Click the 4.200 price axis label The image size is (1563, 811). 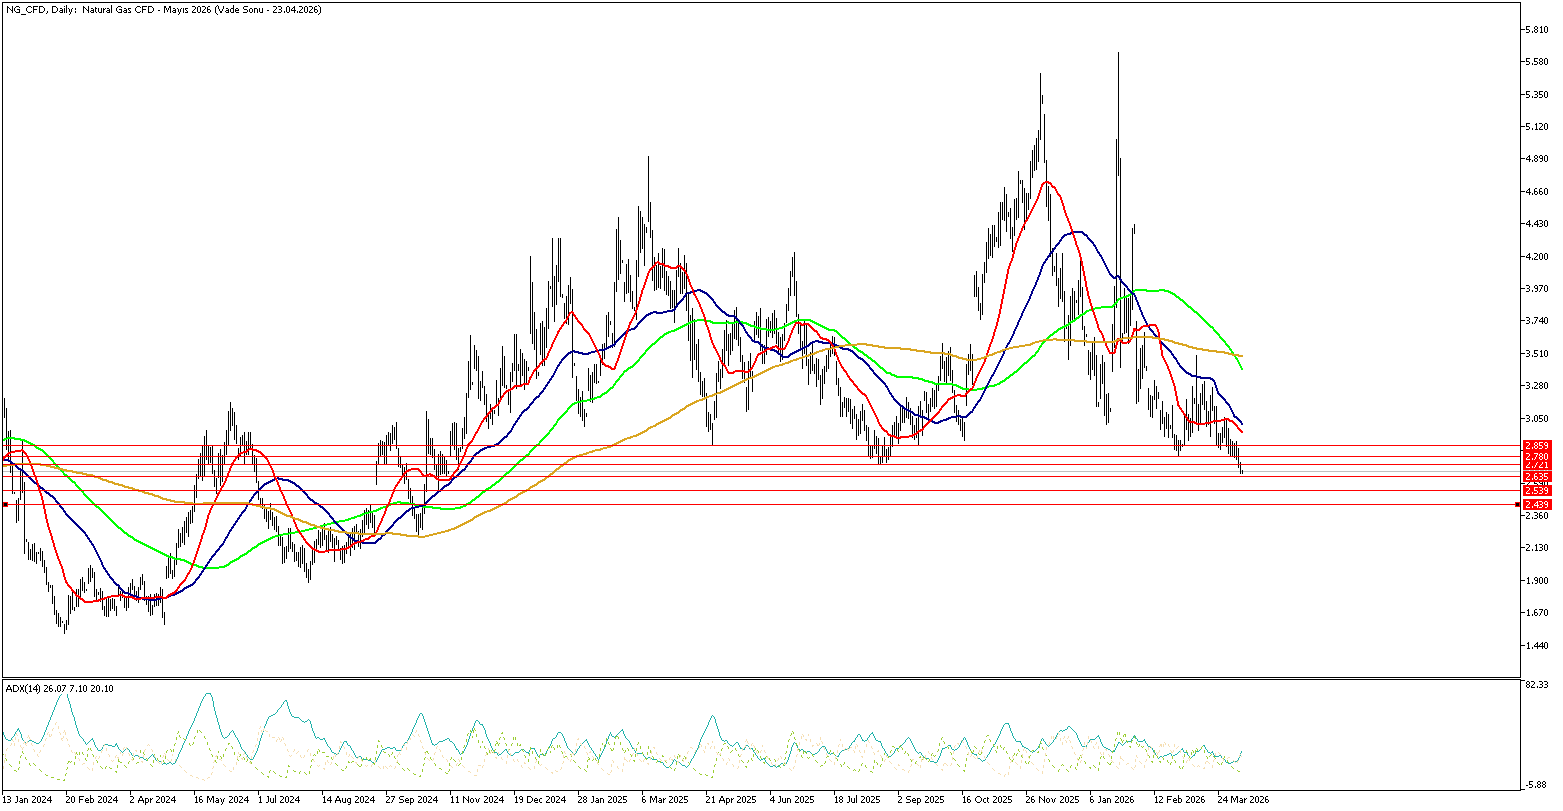click(1537, 257)
